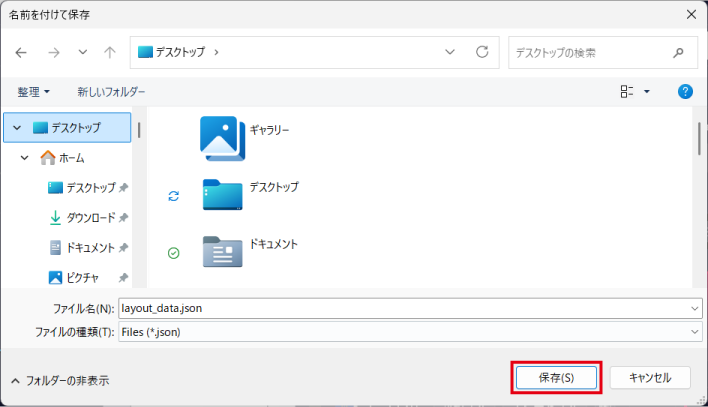
Task: Click the Up one level arrow
Action: [x=110, y=52]
